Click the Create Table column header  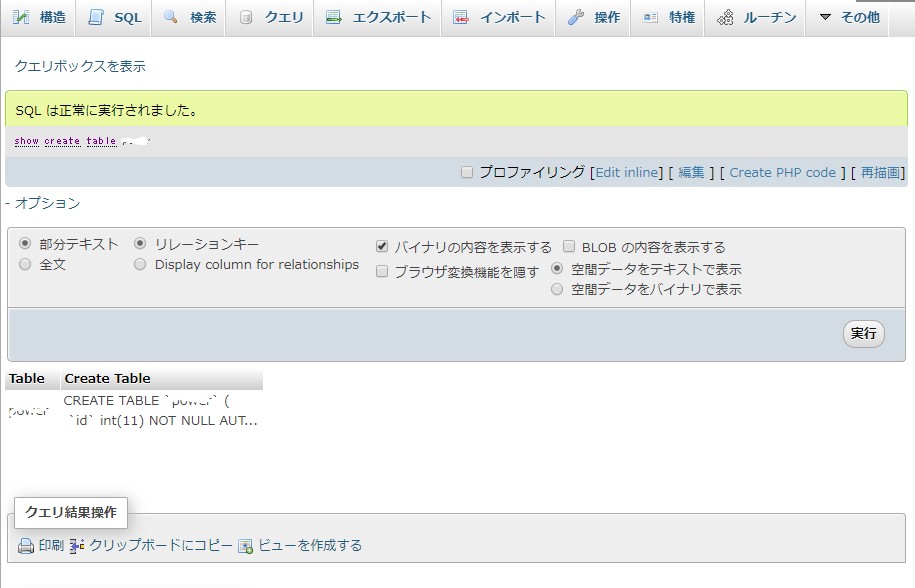click(162, 379)
